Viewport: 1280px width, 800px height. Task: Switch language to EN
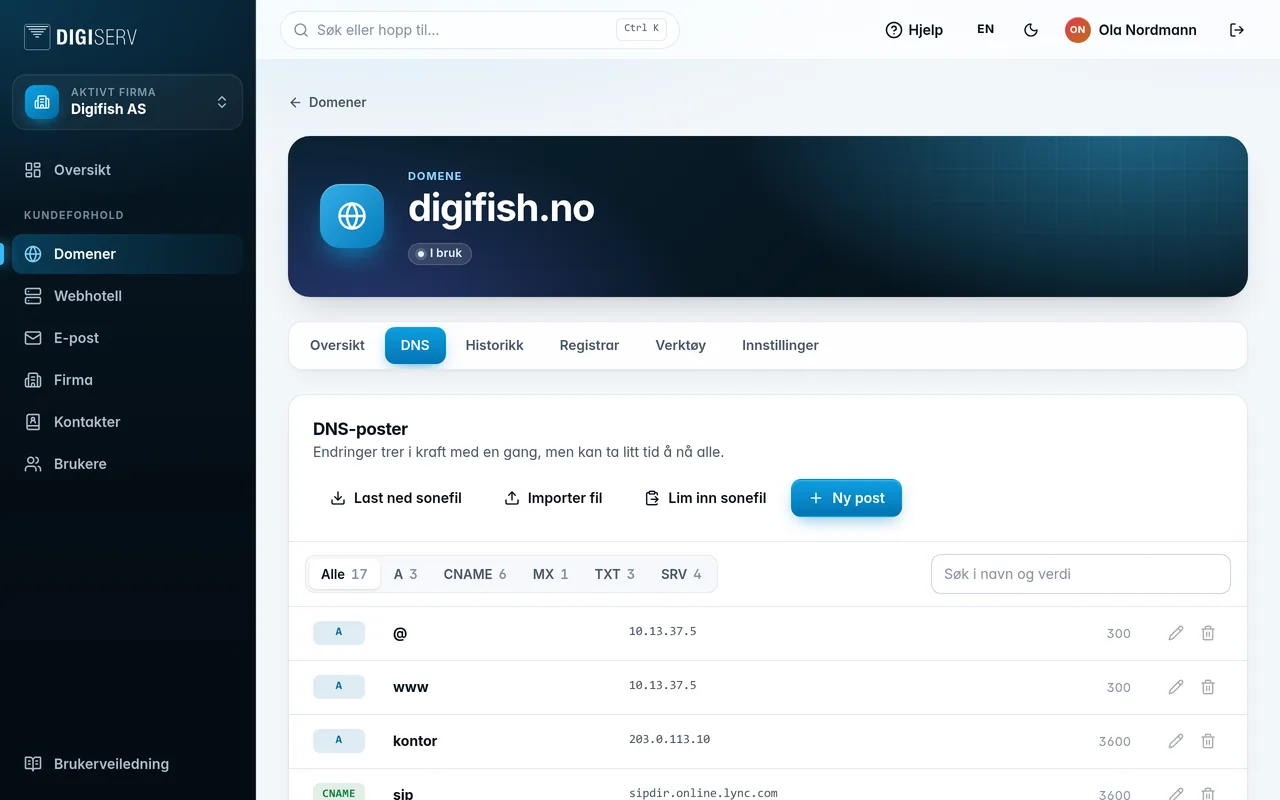pos(986,30)
